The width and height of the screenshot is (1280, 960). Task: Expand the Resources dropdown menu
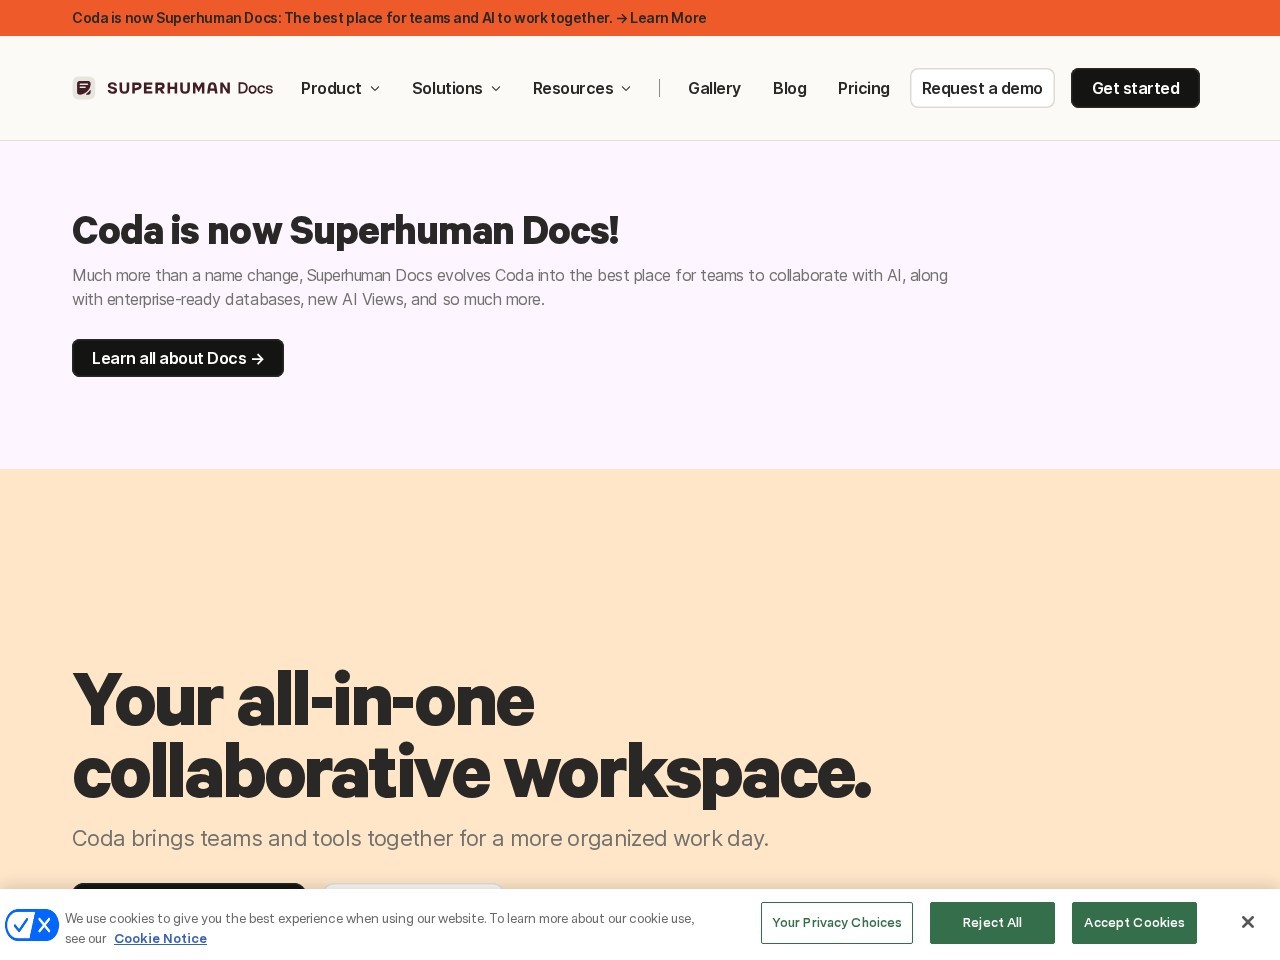(x=582, y=88)
